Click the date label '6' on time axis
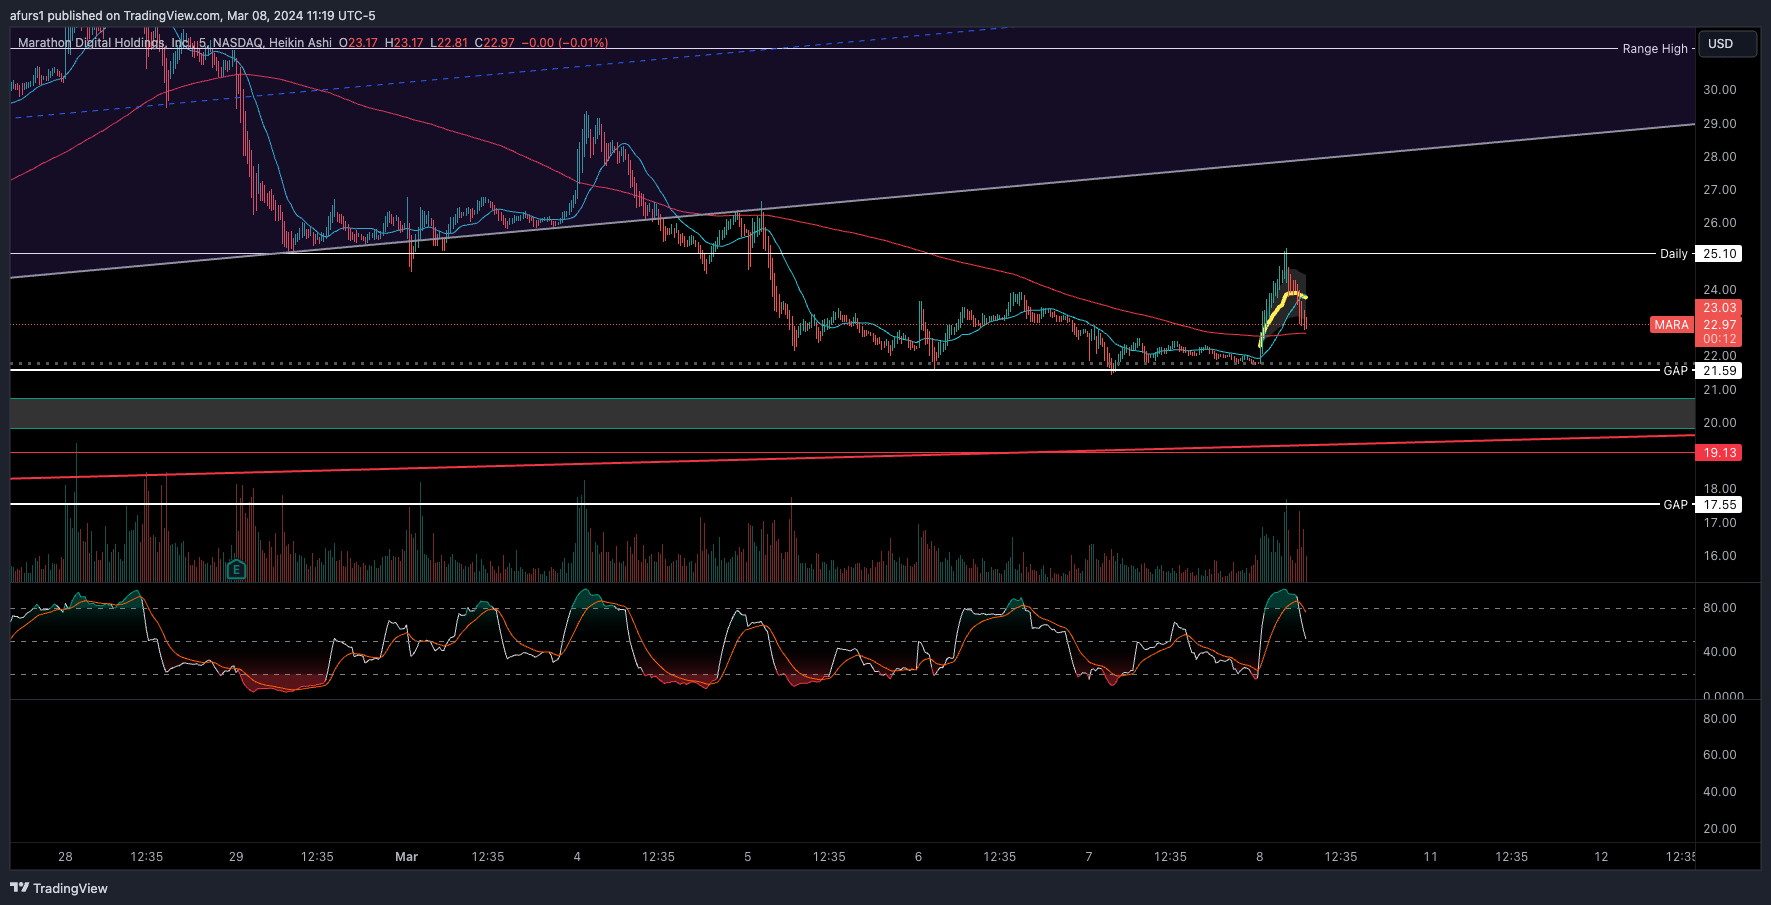1771x905 pixels. 918,857
